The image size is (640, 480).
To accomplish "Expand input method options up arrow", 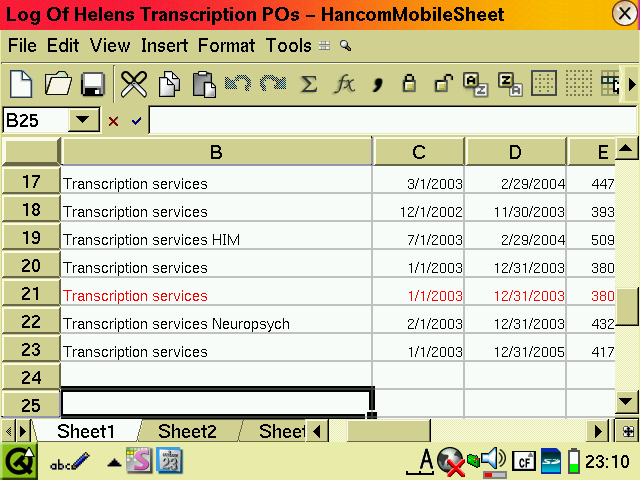I will coord(114,462).
